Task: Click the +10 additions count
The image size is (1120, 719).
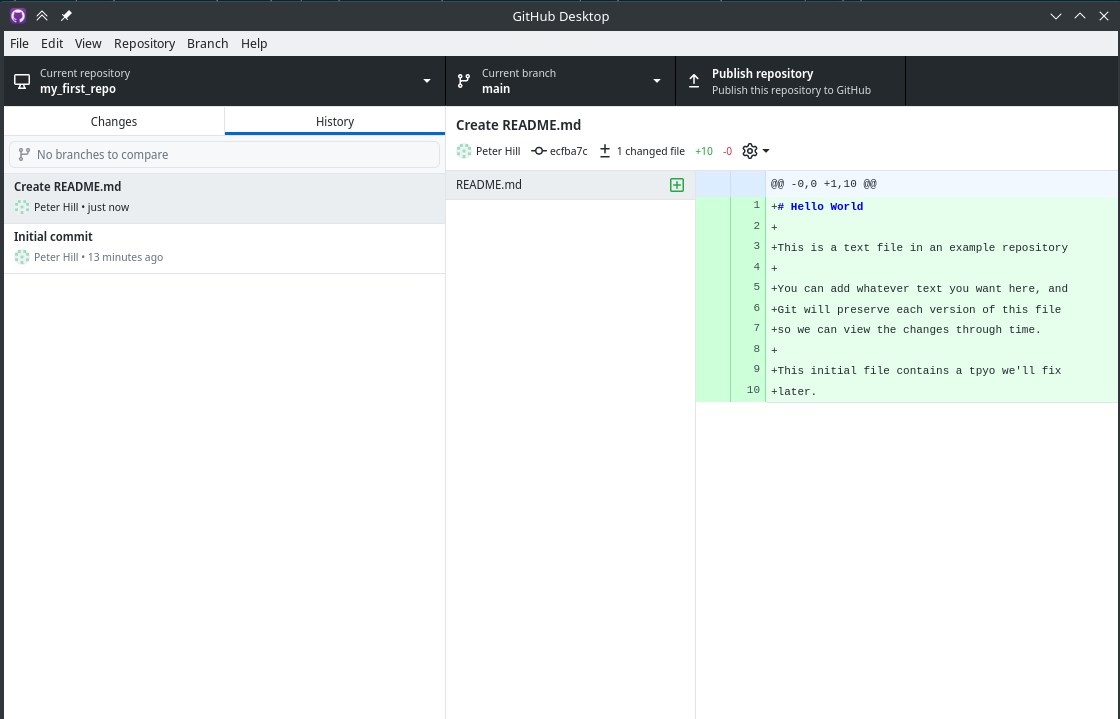Action: (704, 151)
